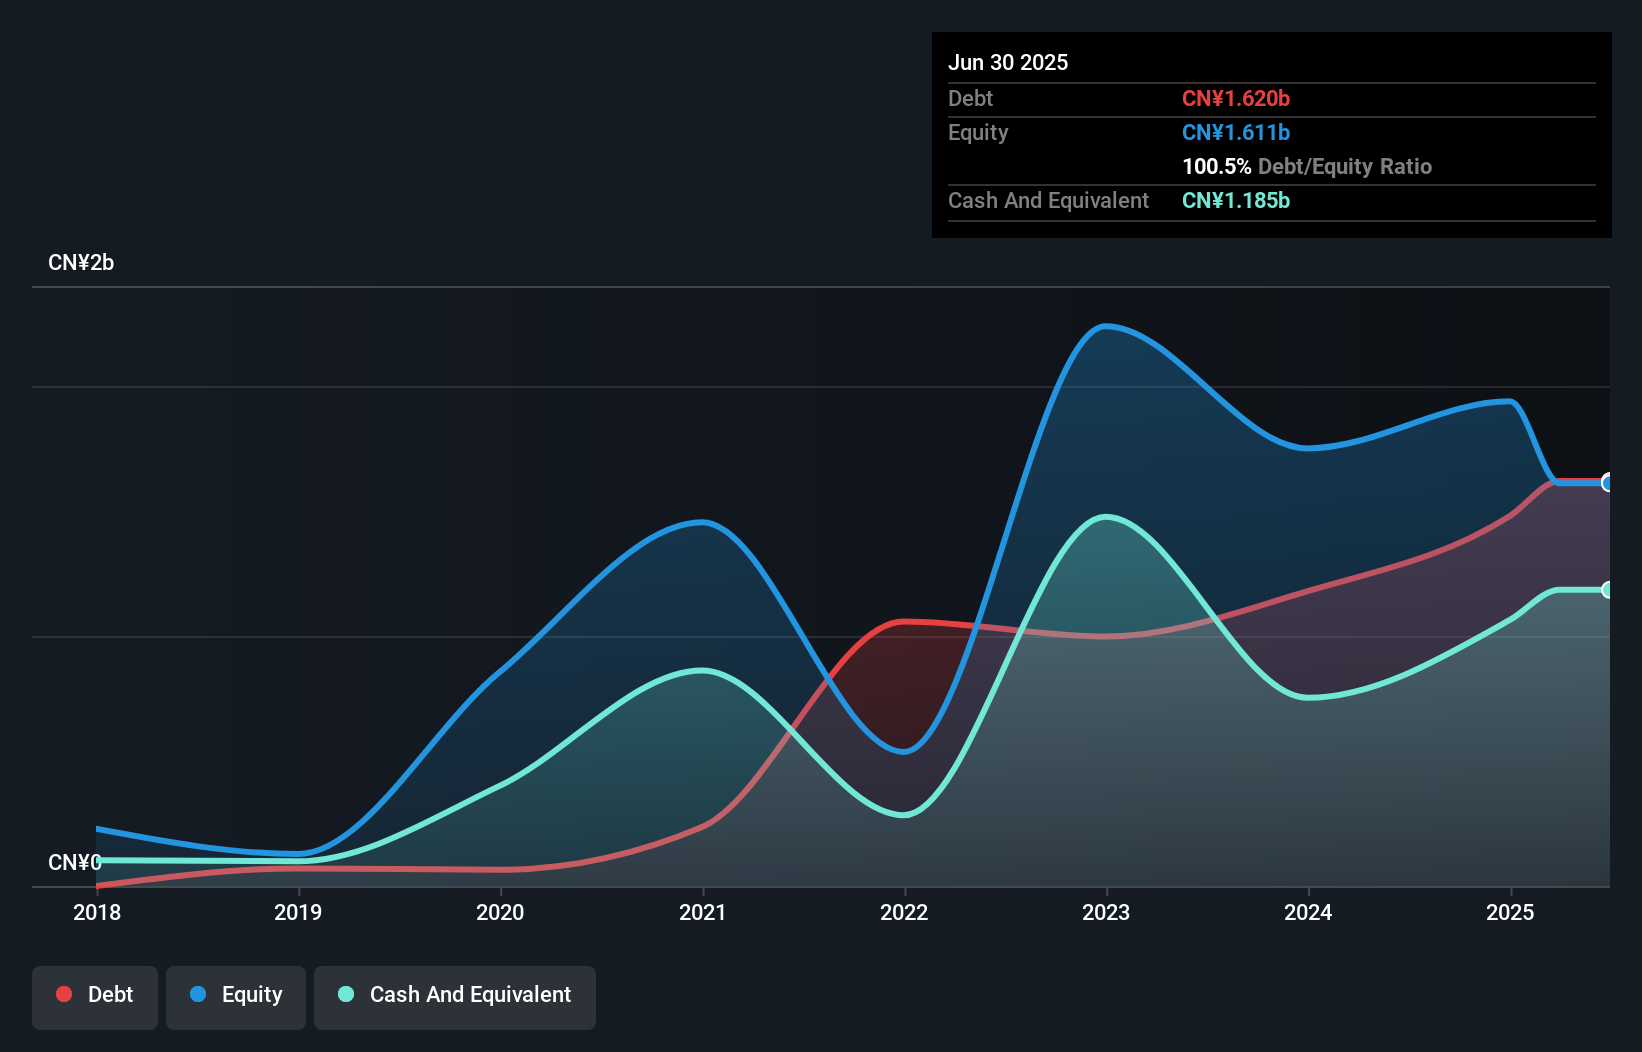This screenshot has width=1642, height=1052.
Task: Click the red dot inside the Debt legend
Action: (64, 994)
